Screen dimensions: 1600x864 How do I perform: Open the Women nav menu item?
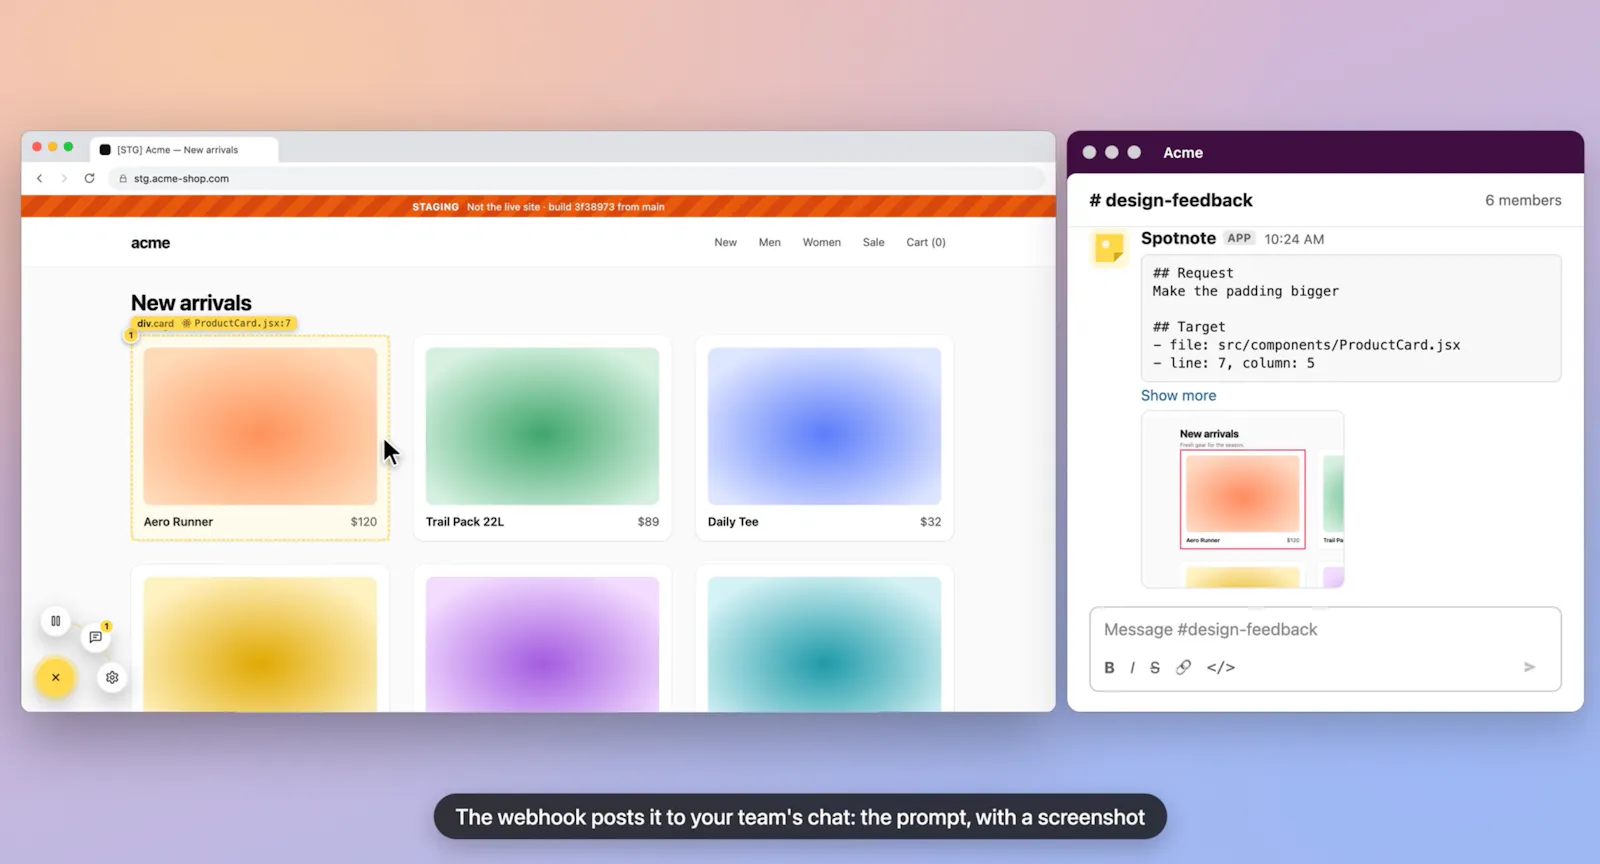tap(821, 242)
